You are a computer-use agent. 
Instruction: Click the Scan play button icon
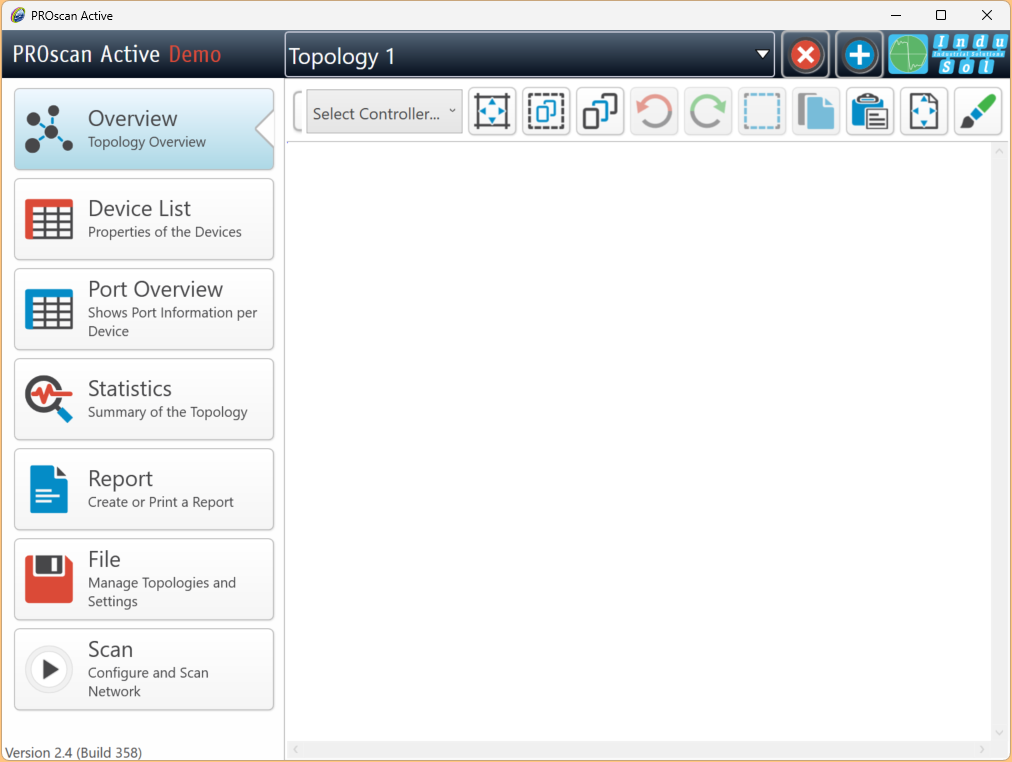click(x=49, y=669)
